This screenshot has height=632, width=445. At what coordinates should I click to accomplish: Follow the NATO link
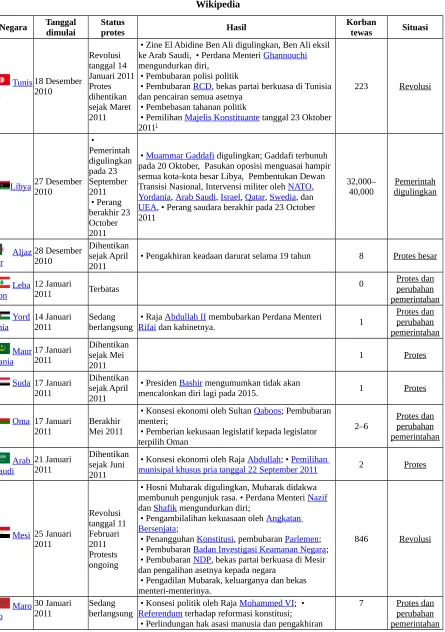299,187
